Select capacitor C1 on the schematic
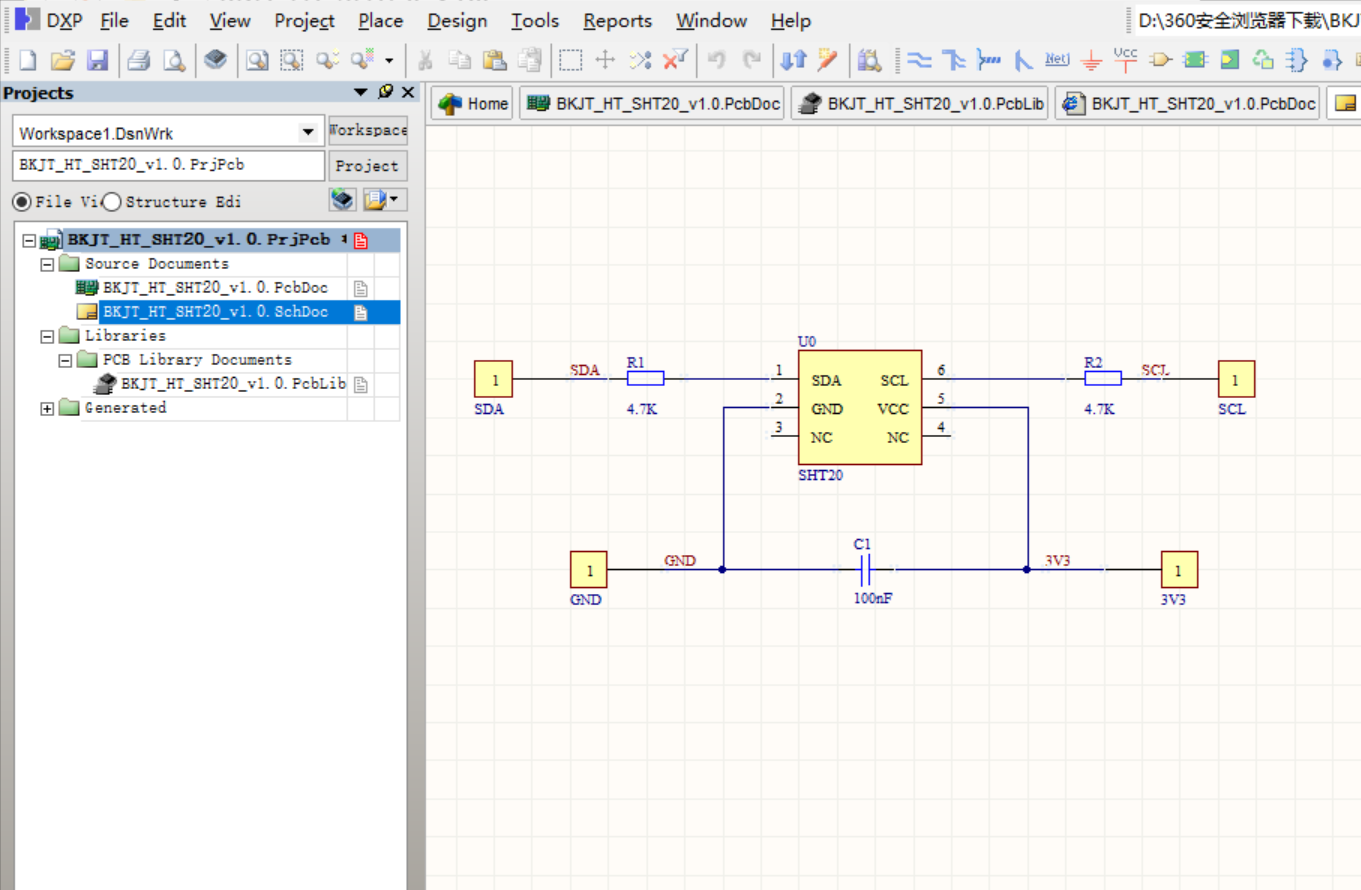1361x890 pixels. pyautogui.click(x=866, y=570)
